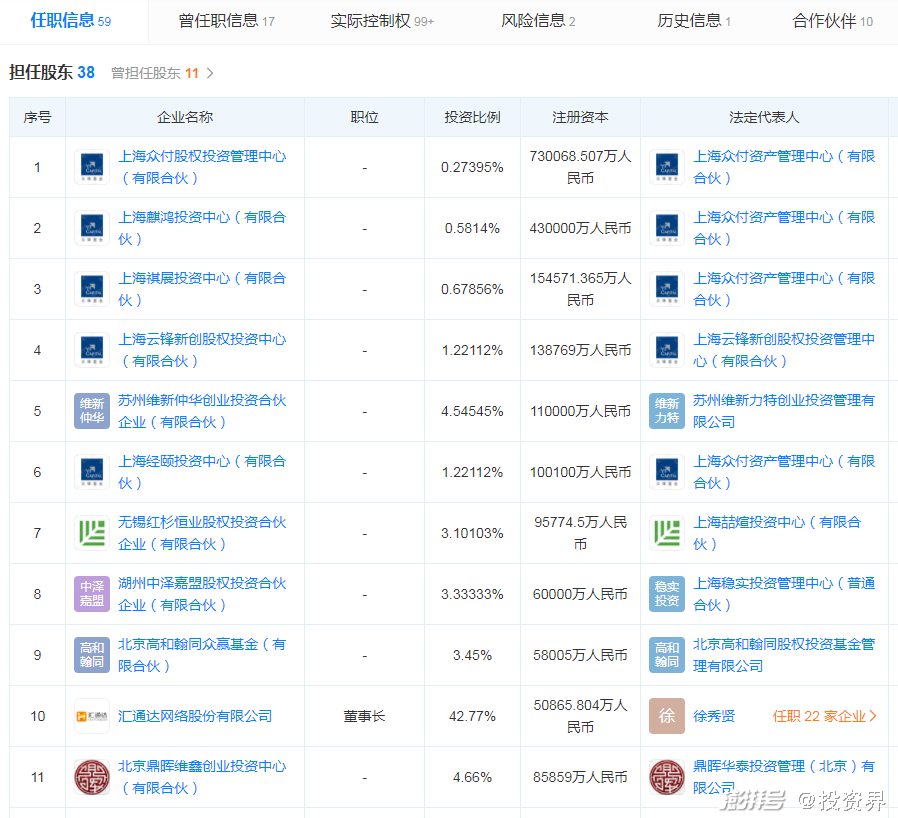898x818 pixels.
Task: Click 4.54545% investment ratio value
Action: 472,411
